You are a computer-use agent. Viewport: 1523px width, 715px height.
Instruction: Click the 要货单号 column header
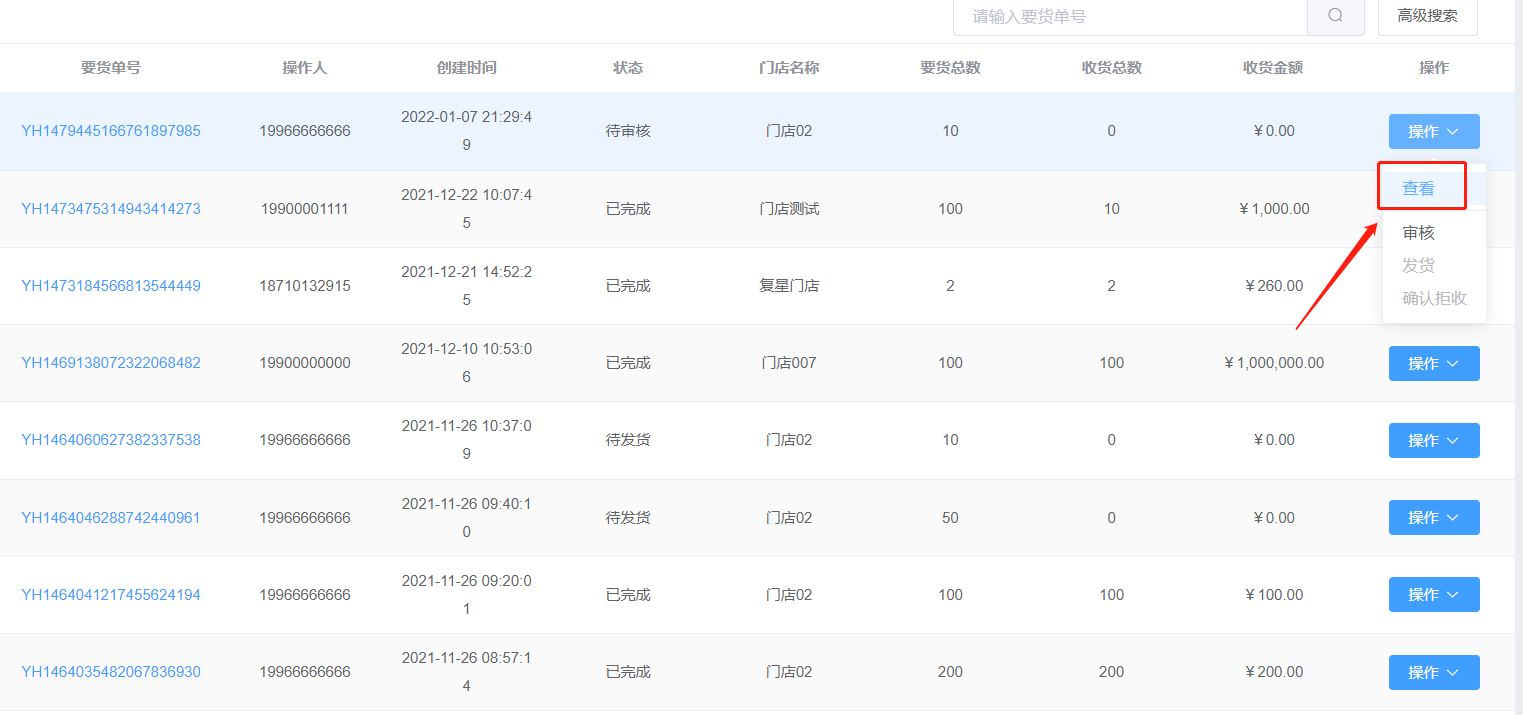(111, 68)
